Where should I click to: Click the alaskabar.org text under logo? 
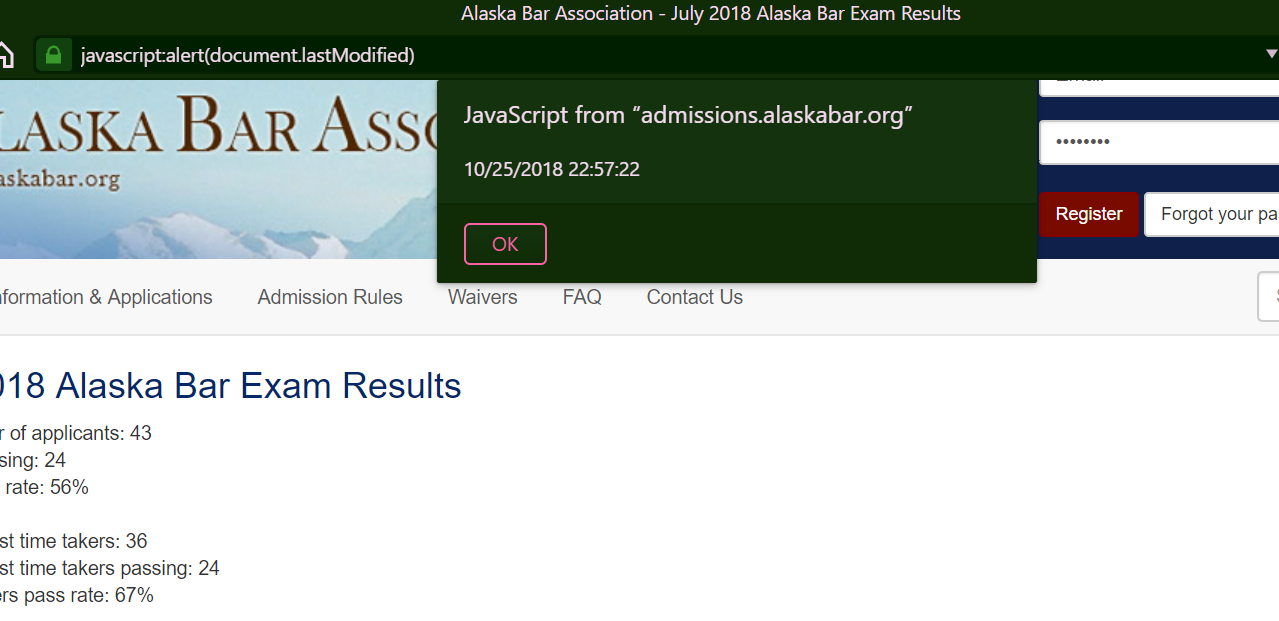click(x=60, y=180)
